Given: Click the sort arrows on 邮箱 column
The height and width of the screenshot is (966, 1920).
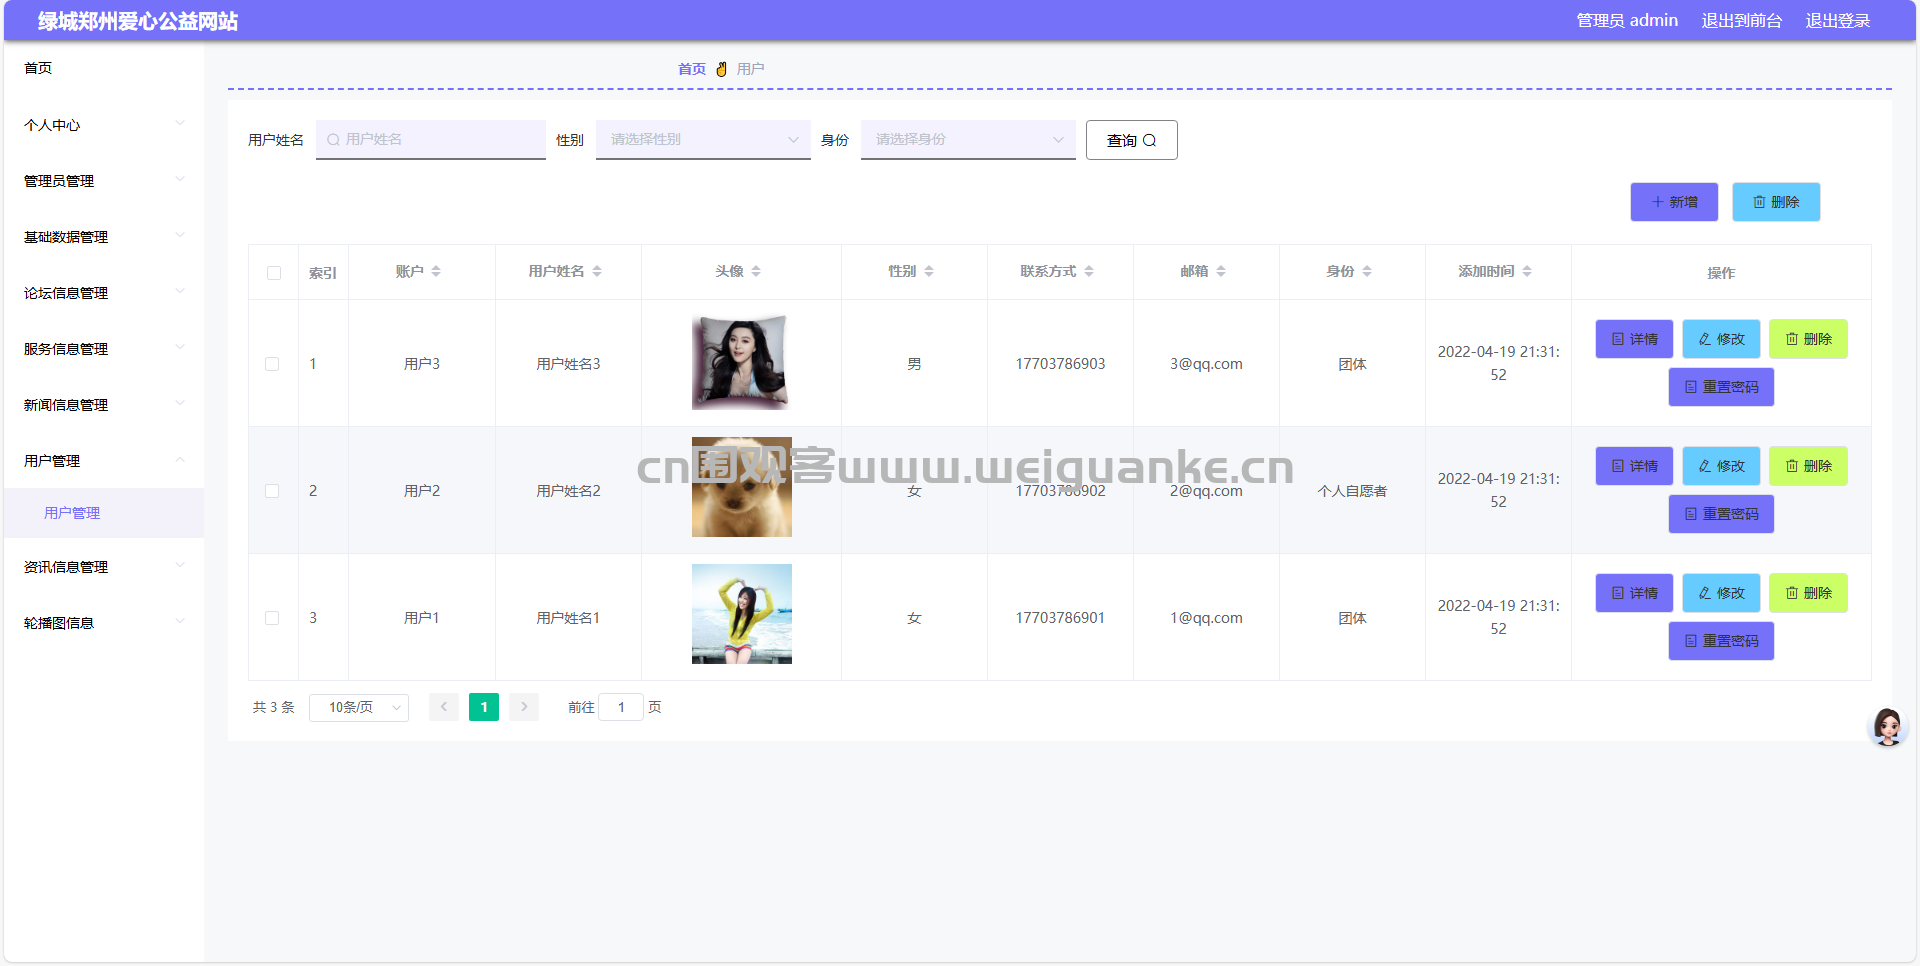Looking at the screenshot, I should pyautogui.click(x=1221, y=272).
